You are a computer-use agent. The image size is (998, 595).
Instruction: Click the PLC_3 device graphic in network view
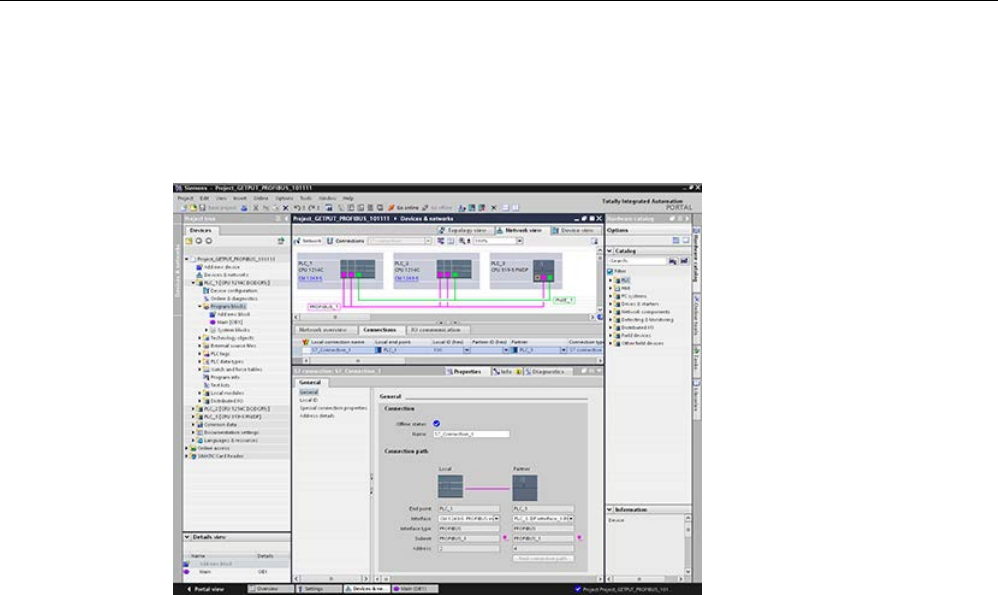(544, 270)
